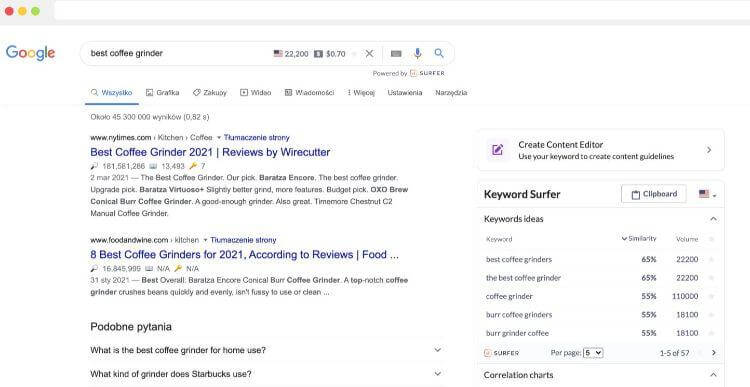The image size is (750, 387).
Task: Click the word count icon on the foodandwine result
Action: tap(149, 268)
